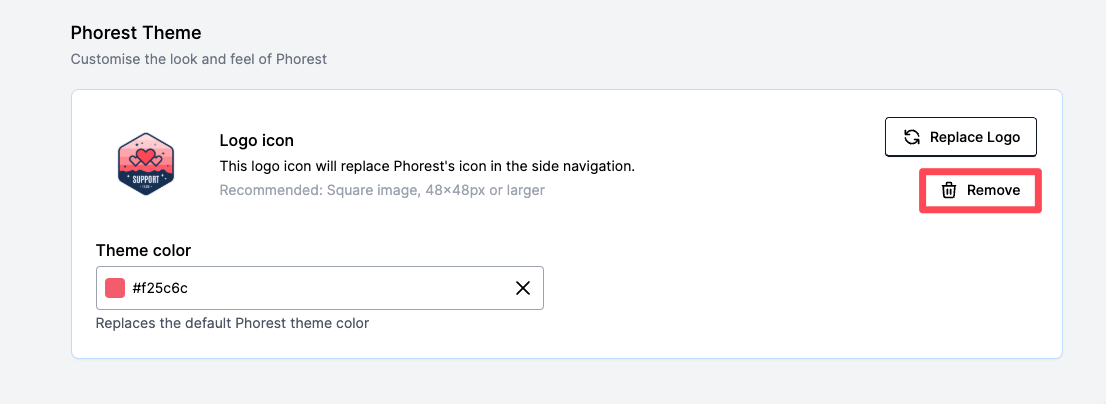The width and height of the screenshot is (1106, 404).
Task: Click the Customise the look and feel subtitle
Action: click(199, 59)
